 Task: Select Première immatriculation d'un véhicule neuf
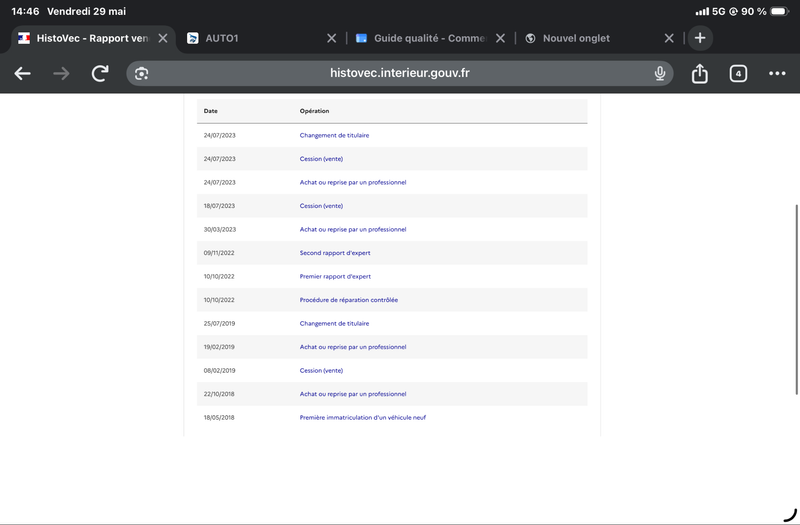(362, 417)
